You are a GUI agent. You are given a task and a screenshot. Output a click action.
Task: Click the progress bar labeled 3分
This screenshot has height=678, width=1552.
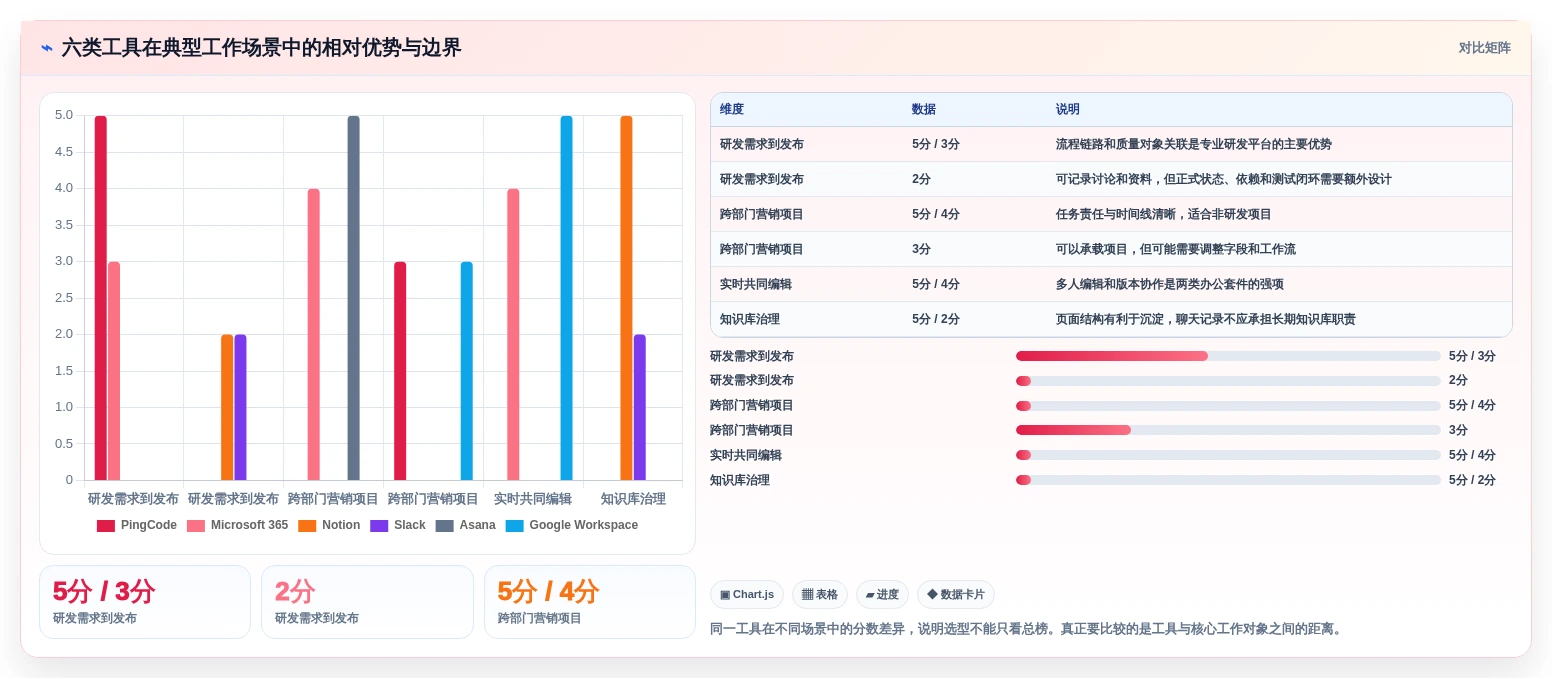(1228, 430)
